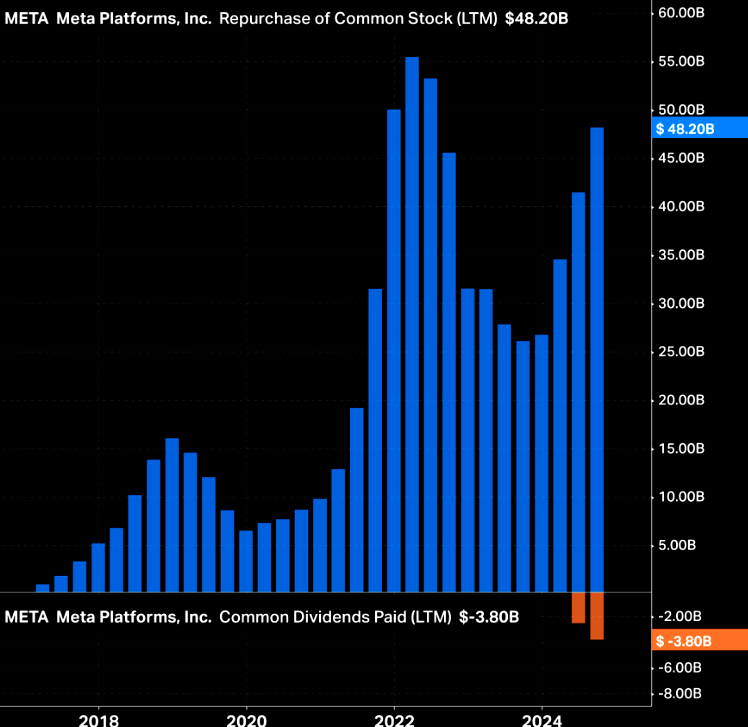Image resolution: width=748 pixels, height=727 pixels.
Task: Click the -6.00B y-axis label
Action: 680,667
